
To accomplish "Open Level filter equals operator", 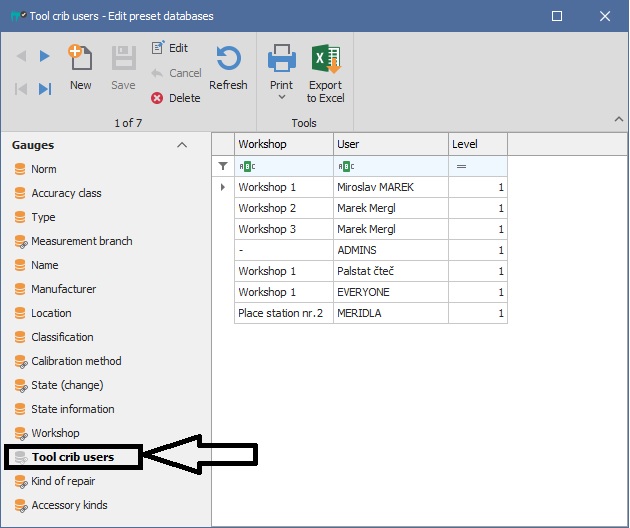I will [461, 166].
